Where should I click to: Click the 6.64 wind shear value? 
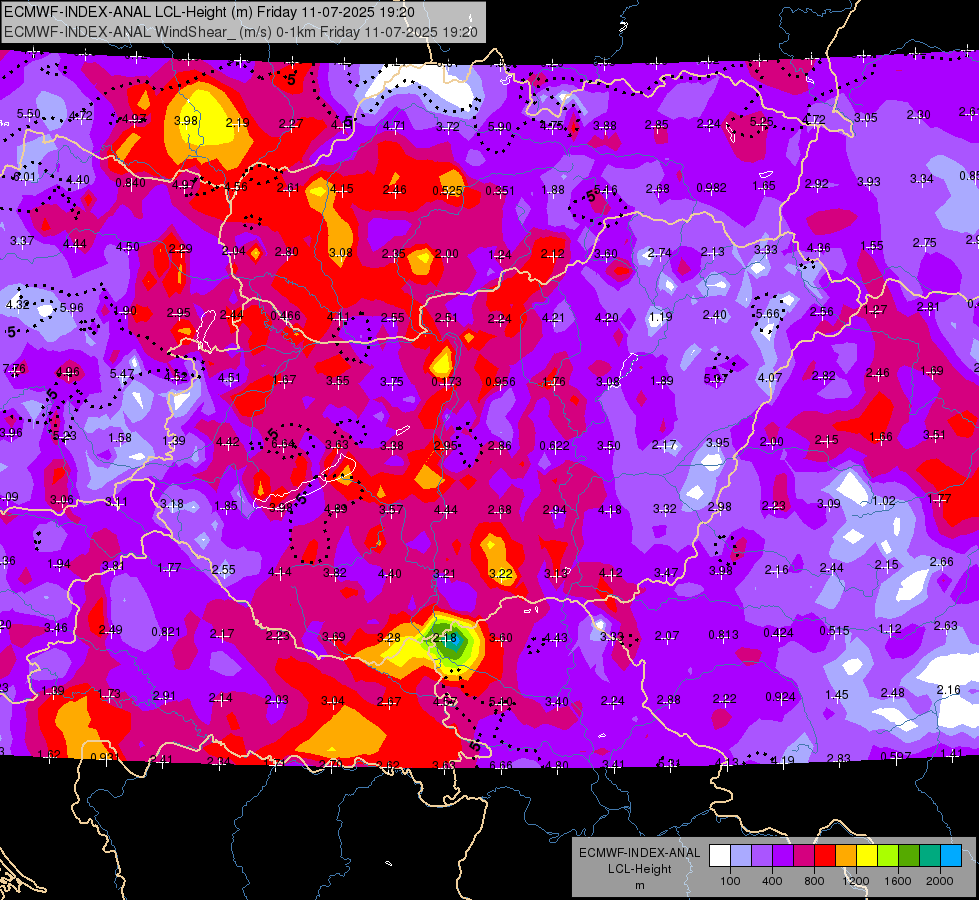pyautogui.click(x=283, y=444)
